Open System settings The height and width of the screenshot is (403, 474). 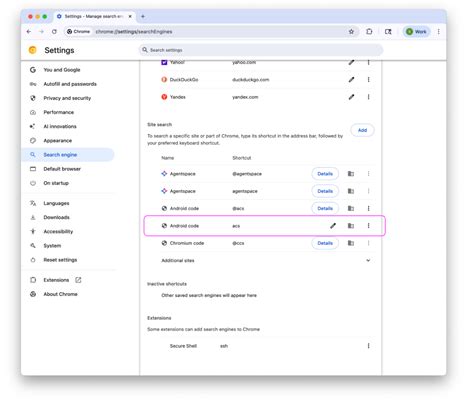point(52,246)
